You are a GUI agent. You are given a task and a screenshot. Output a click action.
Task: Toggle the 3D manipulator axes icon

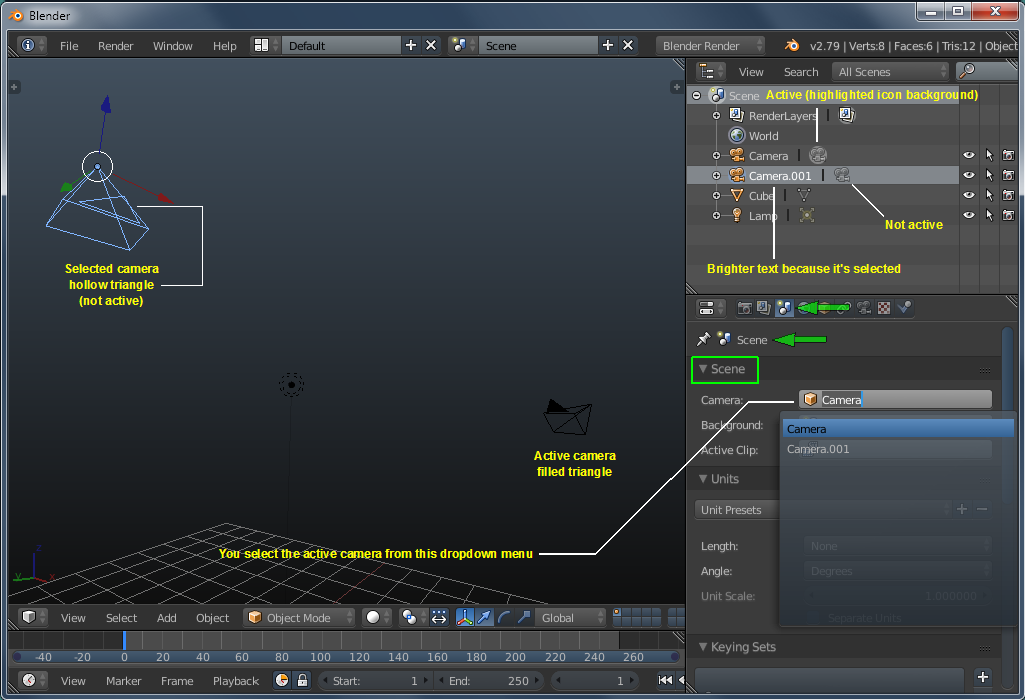465,617
